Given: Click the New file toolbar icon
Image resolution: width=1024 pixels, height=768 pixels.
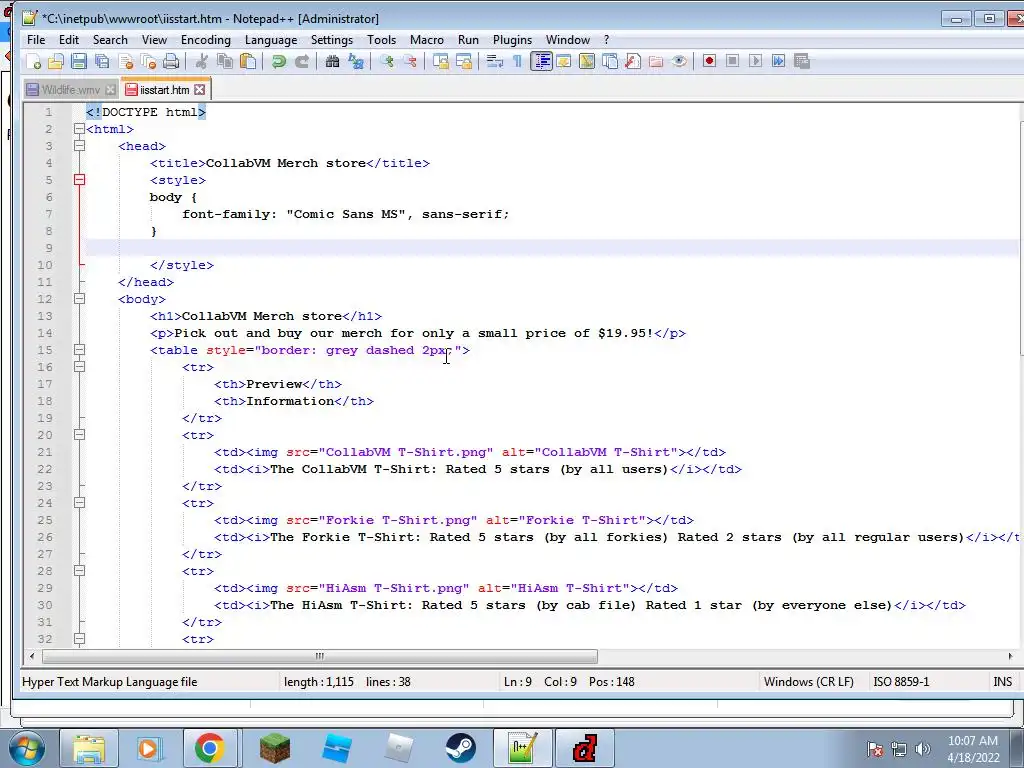Looking at the screenshot, I should pyautogui.click(x=33, y=61).
